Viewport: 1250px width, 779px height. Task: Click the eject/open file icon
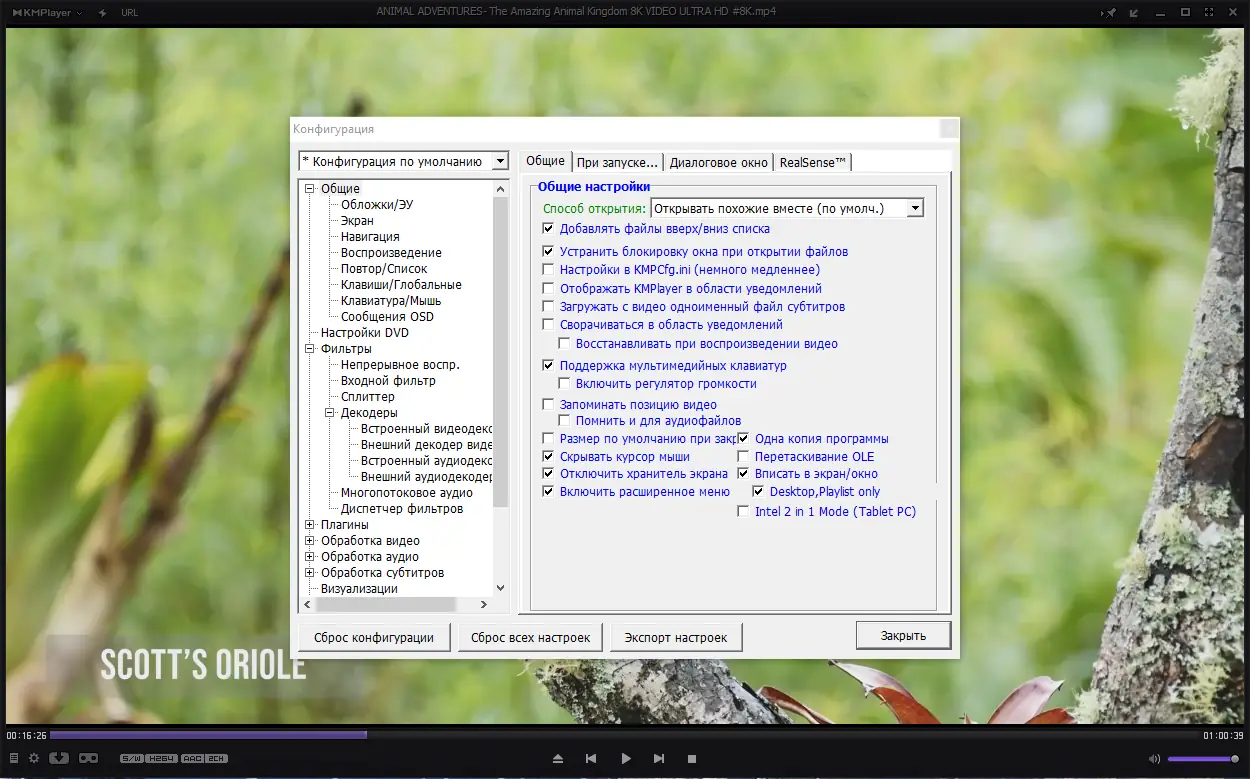click(558, 759)
